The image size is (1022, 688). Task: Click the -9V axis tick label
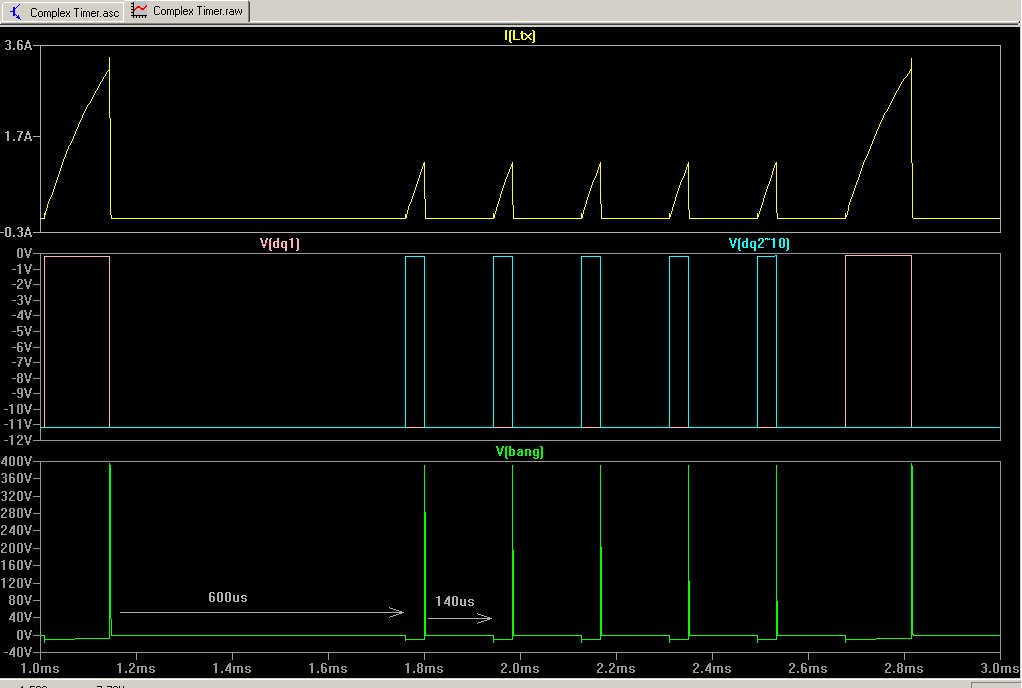[x=22, y=394]
